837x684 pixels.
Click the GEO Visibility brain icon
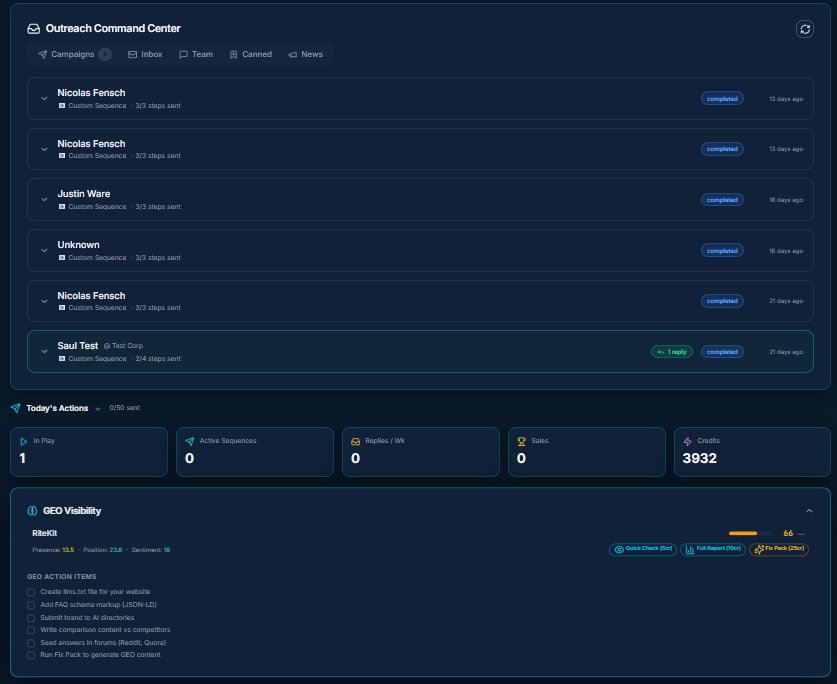(x=32, y=511)
